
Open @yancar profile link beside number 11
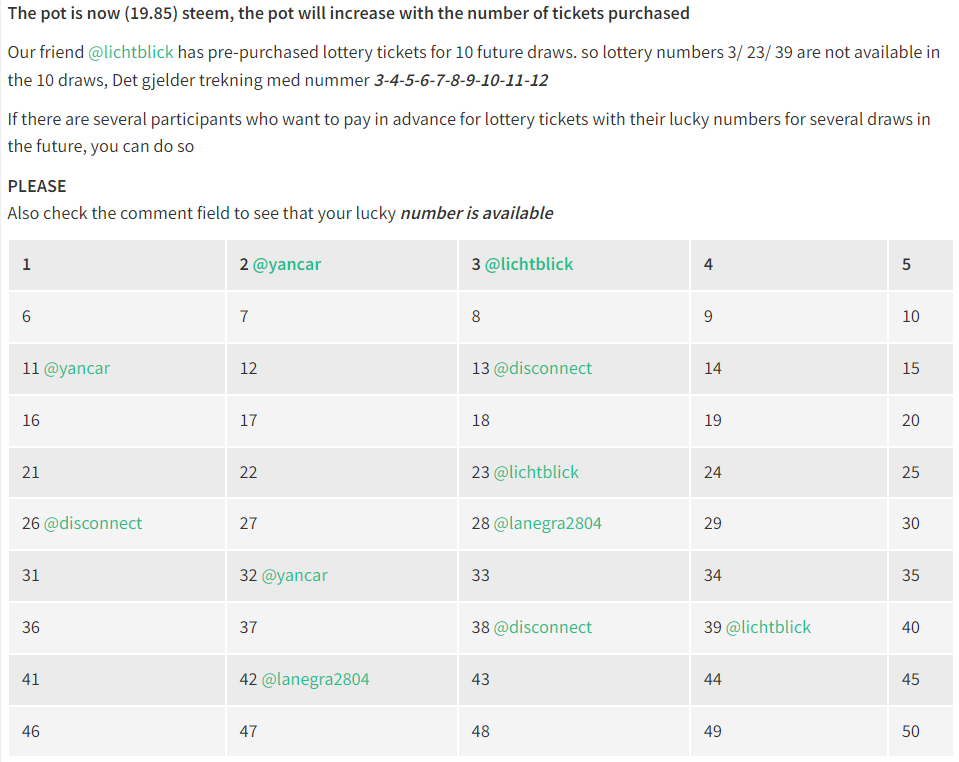click(x=77, y=368)
